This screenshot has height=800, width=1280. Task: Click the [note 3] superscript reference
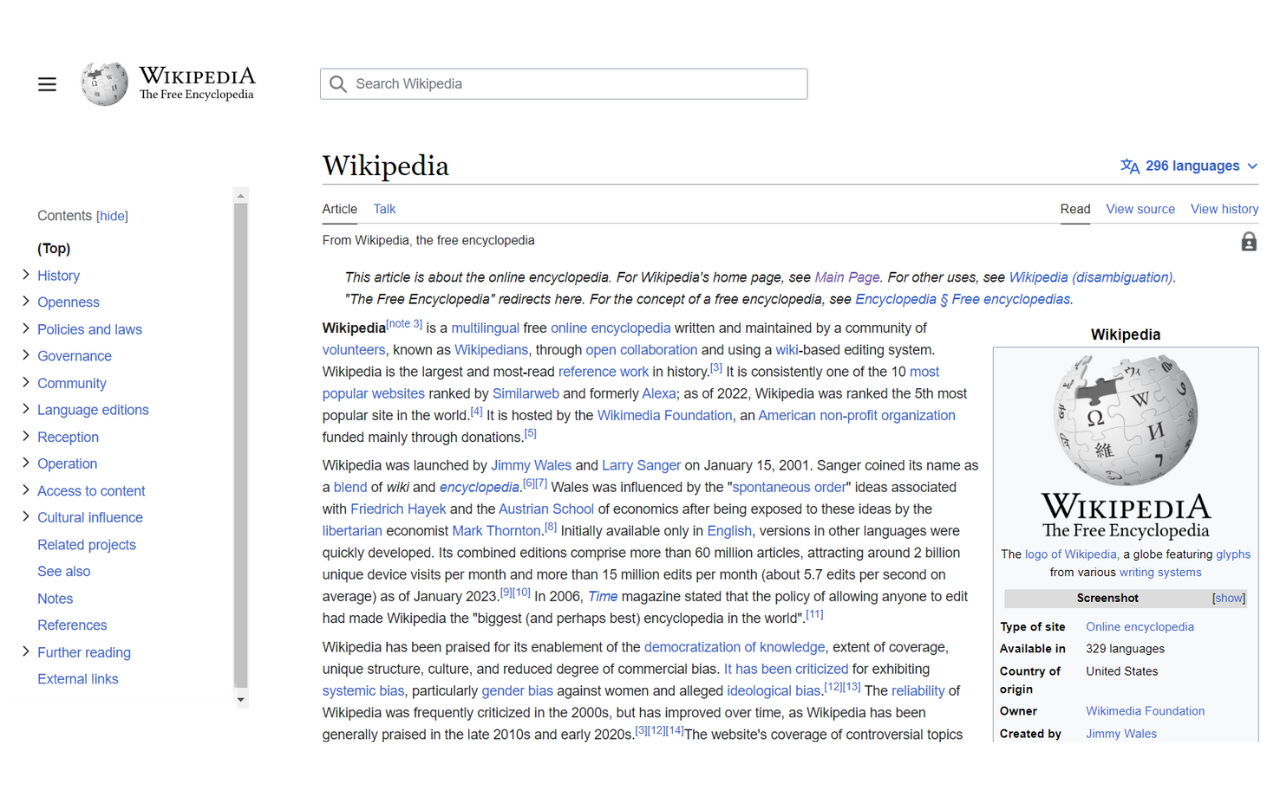404,324
